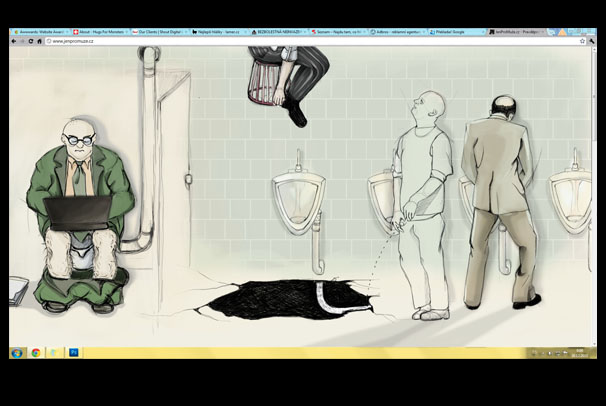
Task: Click the laptop on the seated man's lap
Action: click(77, 213)
